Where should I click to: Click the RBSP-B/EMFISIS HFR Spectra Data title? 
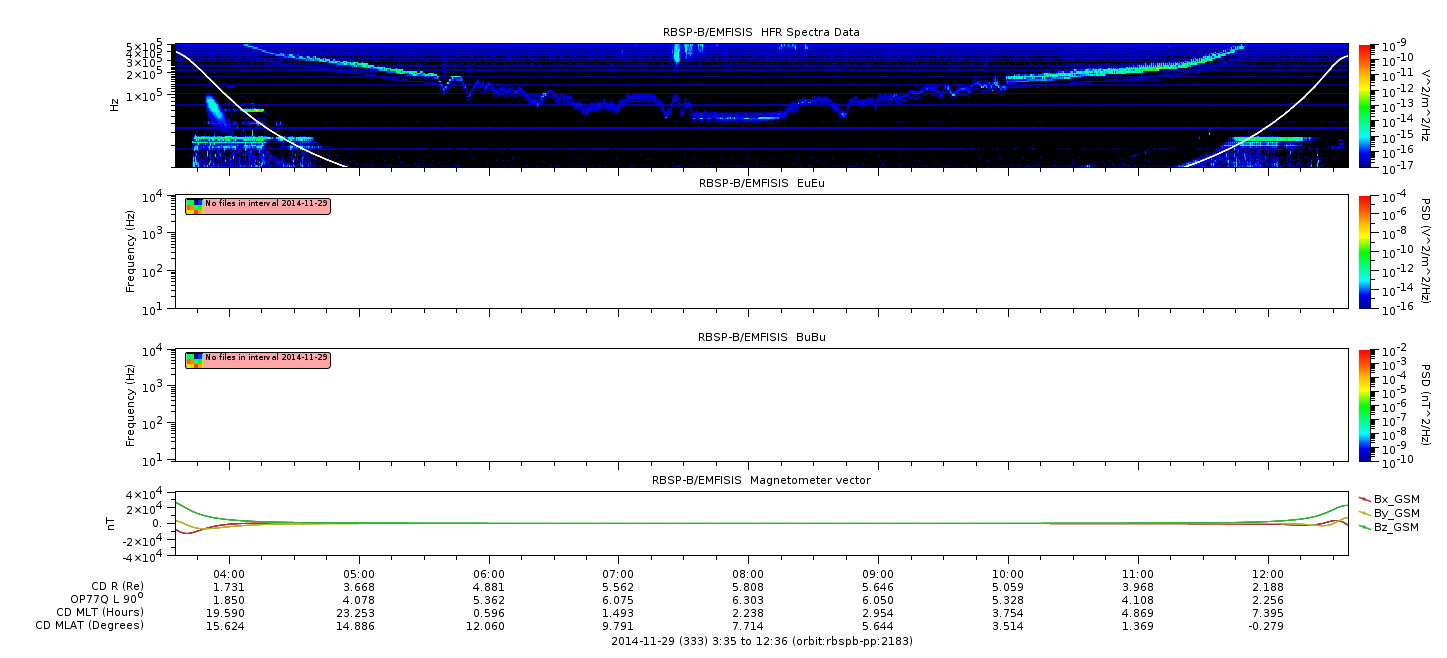tap(761, 33)
